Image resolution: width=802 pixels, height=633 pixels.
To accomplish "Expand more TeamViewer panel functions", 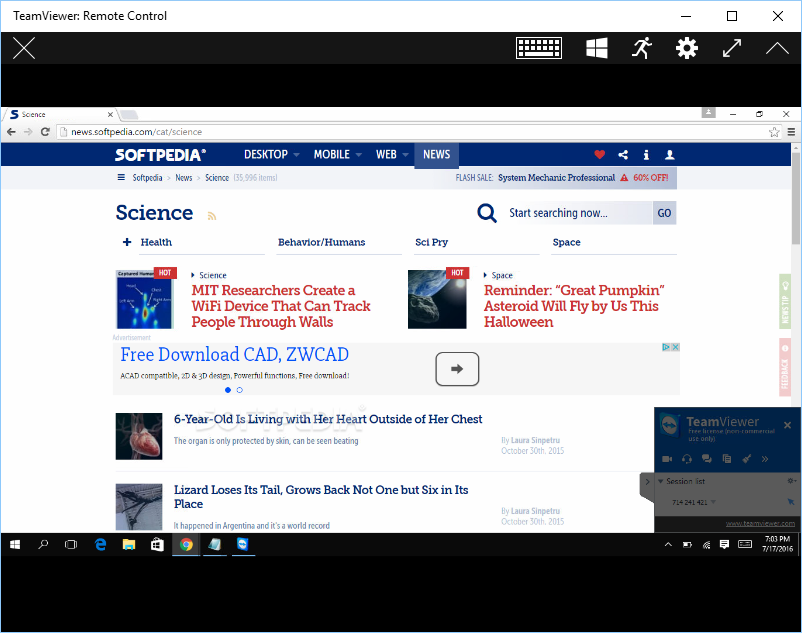I will pos(765,459).
